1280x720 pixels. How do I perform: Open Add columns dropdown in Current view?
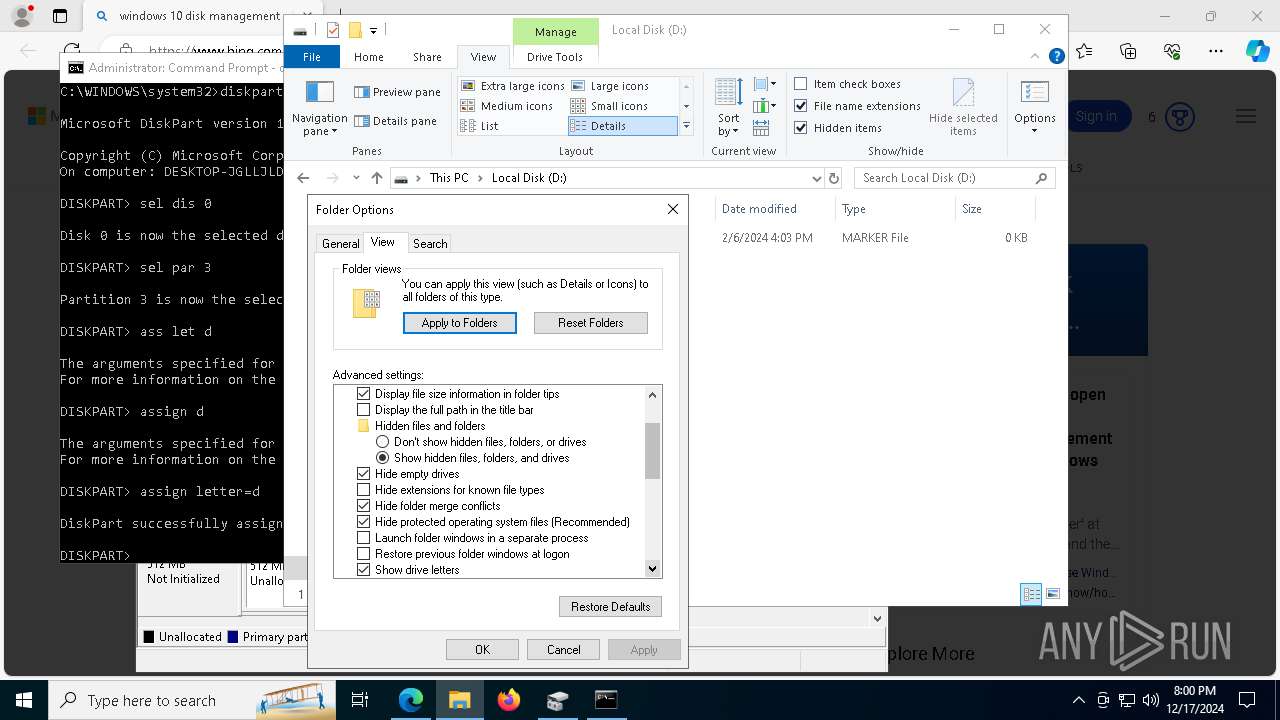tap(765, 106)
